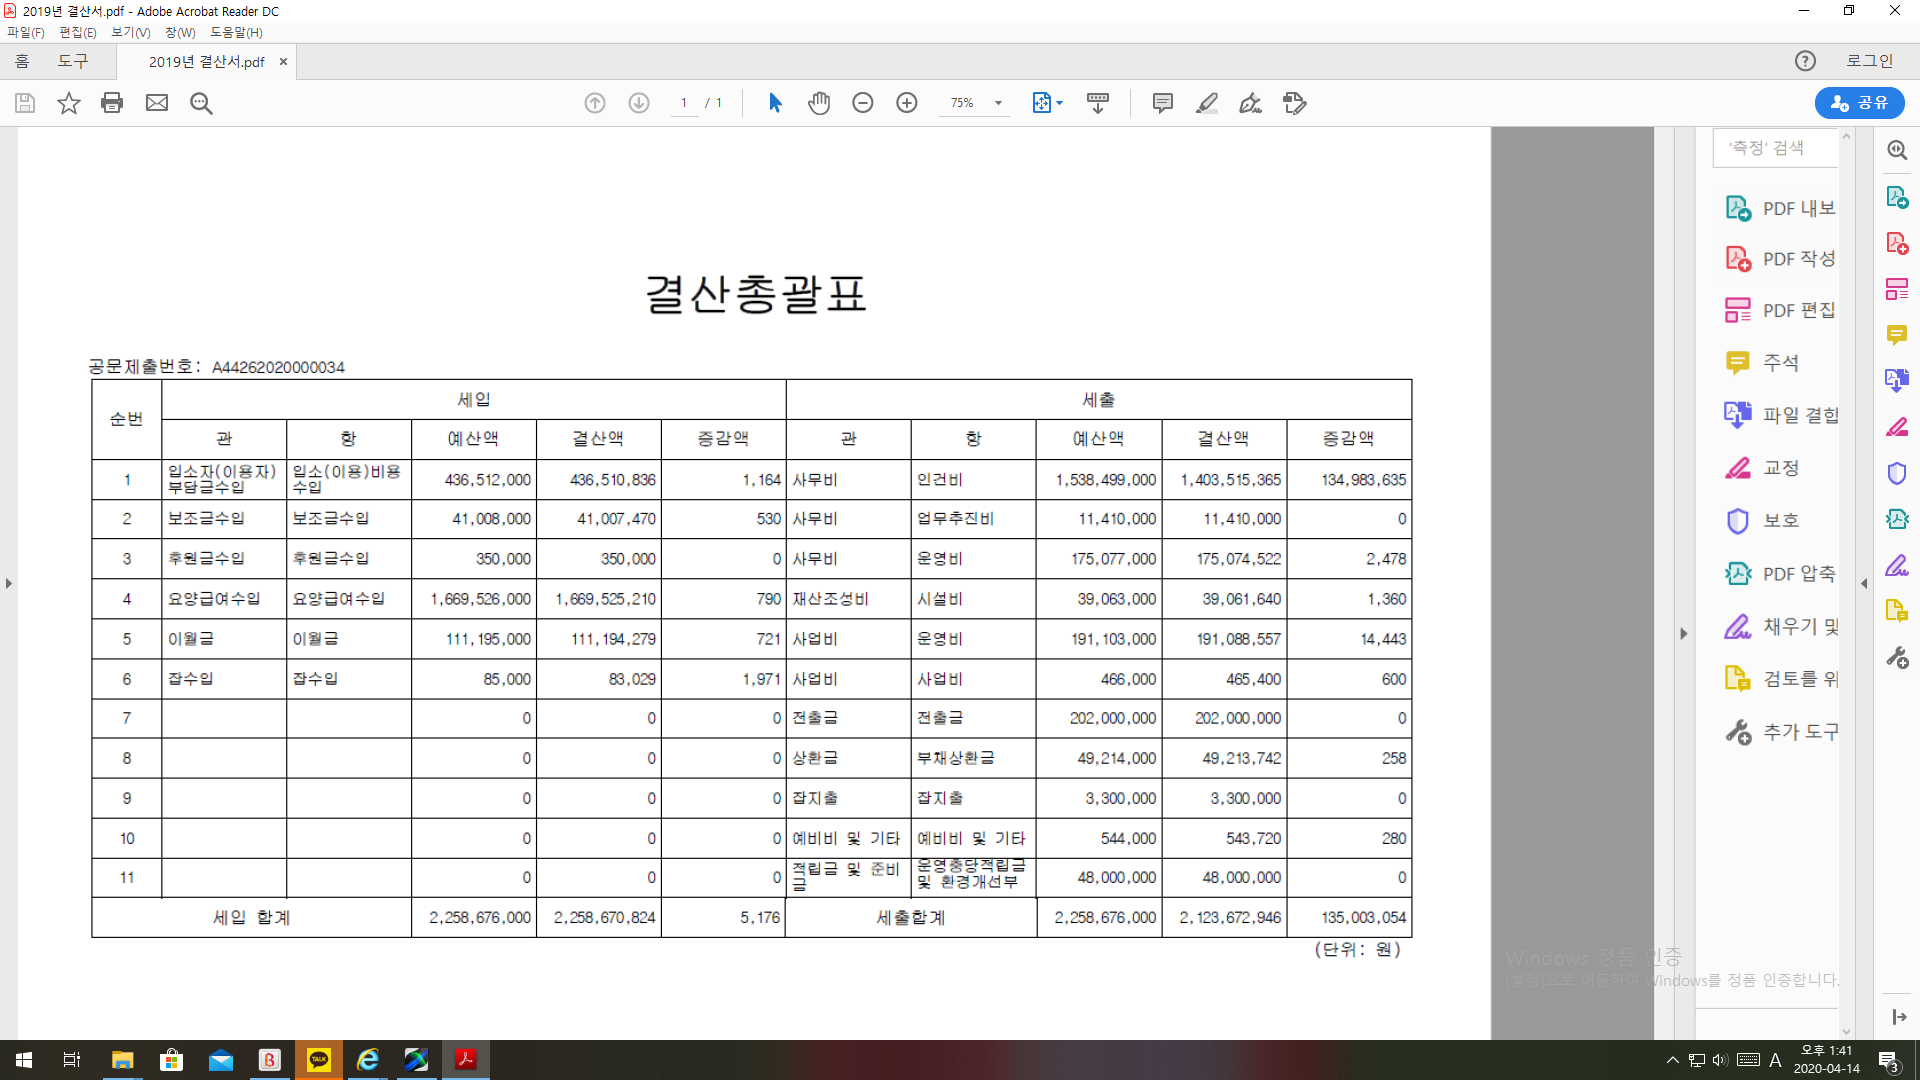Expand the left navigation pane arrow

tap(9, 583)
